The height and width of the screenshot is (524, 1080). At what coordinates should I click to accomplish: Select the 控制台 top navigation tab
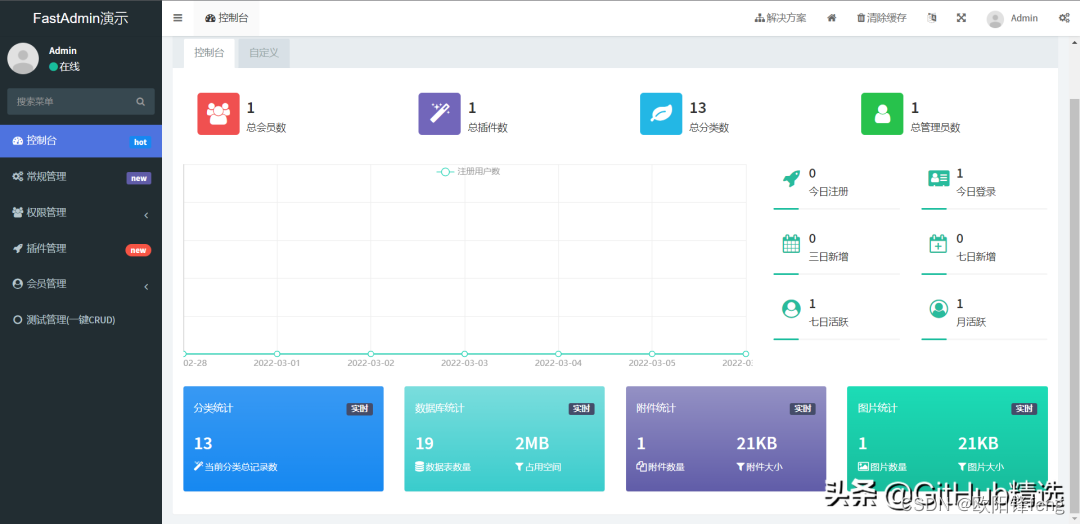[x=227, y=18]
